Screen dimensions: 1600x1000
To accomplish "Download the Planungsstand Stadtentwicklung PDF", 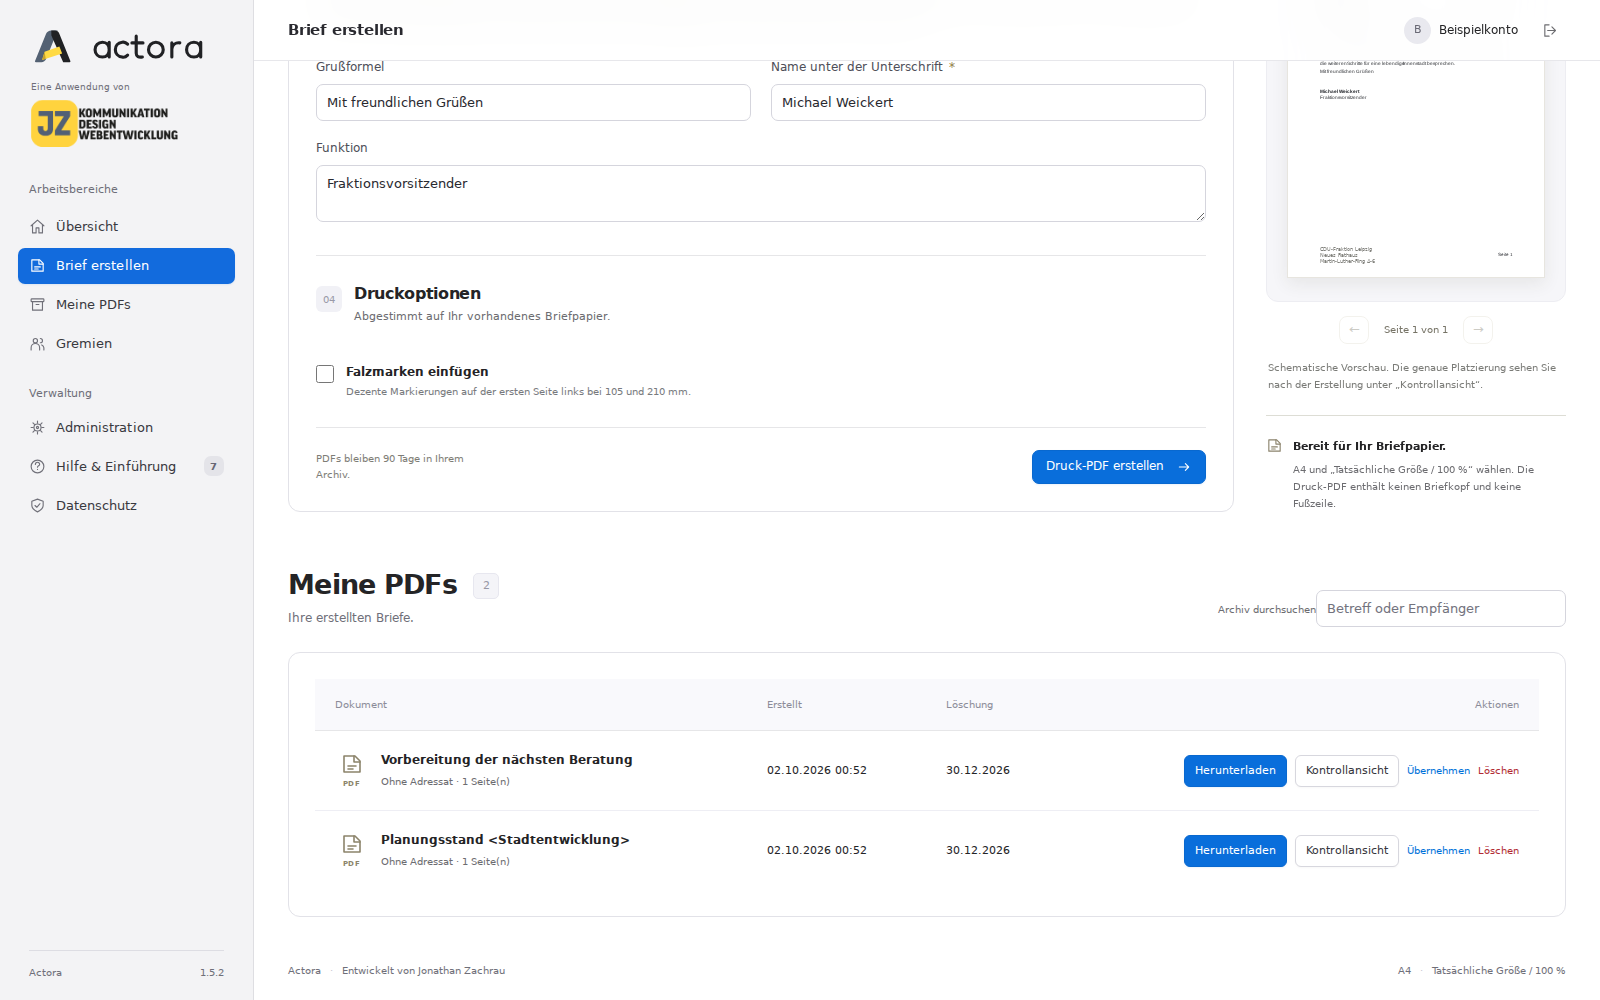I will coord(1235,851).
